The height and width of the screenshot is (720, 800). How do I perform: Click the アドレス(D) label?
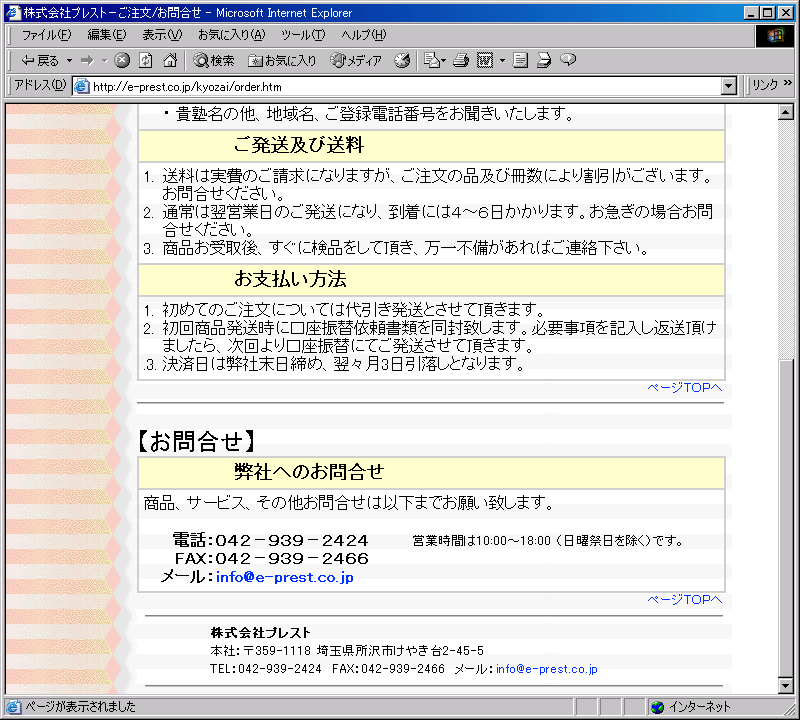(40, 85)
